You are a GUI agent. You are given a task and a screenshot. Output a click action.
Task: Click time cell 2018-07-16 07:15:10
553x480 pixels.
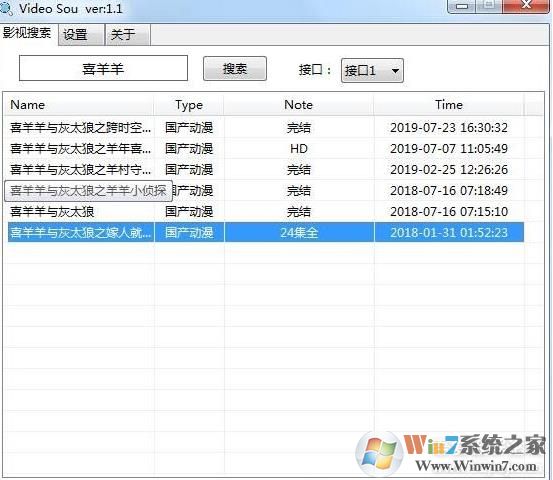(x=449, y=212)
